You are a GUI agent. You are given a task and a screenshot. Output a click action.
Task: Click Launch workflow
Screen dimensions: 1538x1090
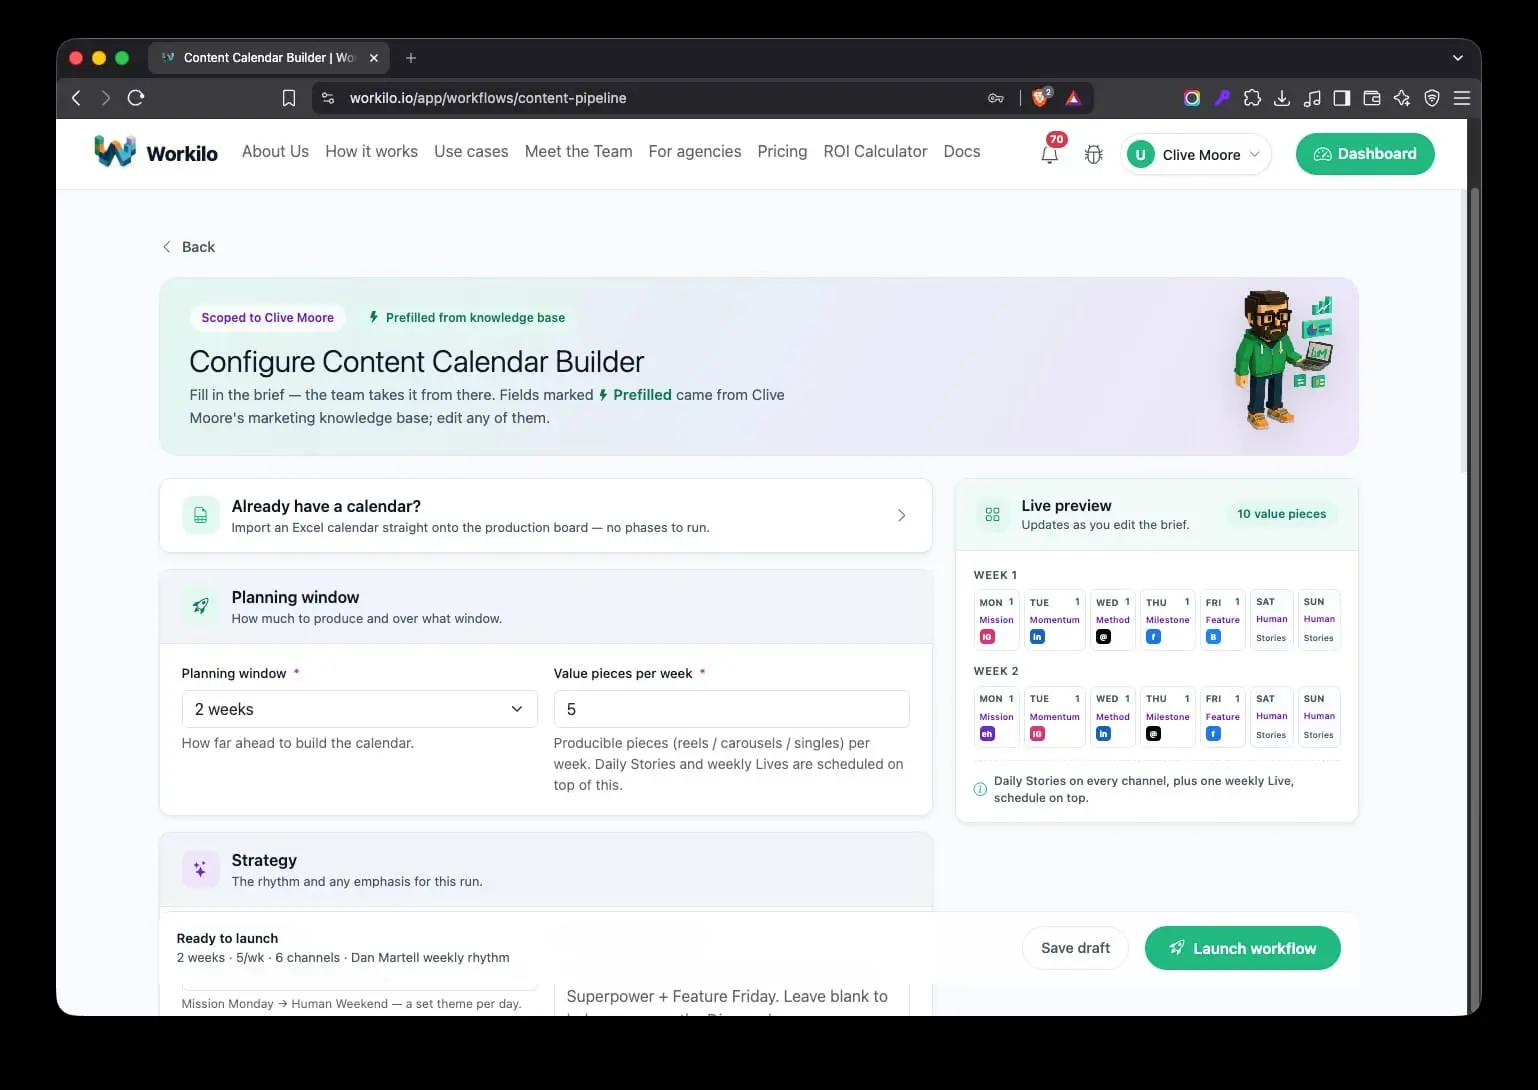(1242, 948)
